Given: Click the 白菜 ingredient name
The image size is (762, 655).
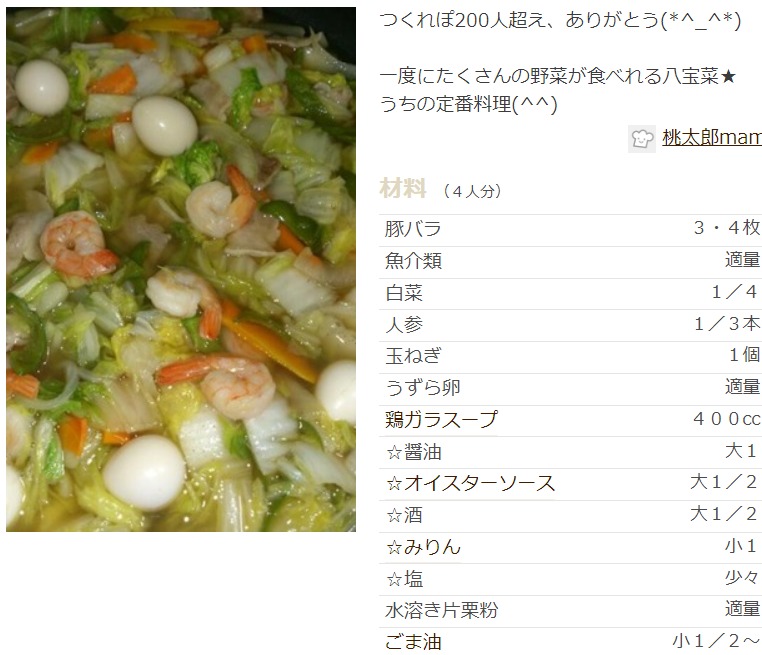Looking at the screenshot, I should [404, 293].
